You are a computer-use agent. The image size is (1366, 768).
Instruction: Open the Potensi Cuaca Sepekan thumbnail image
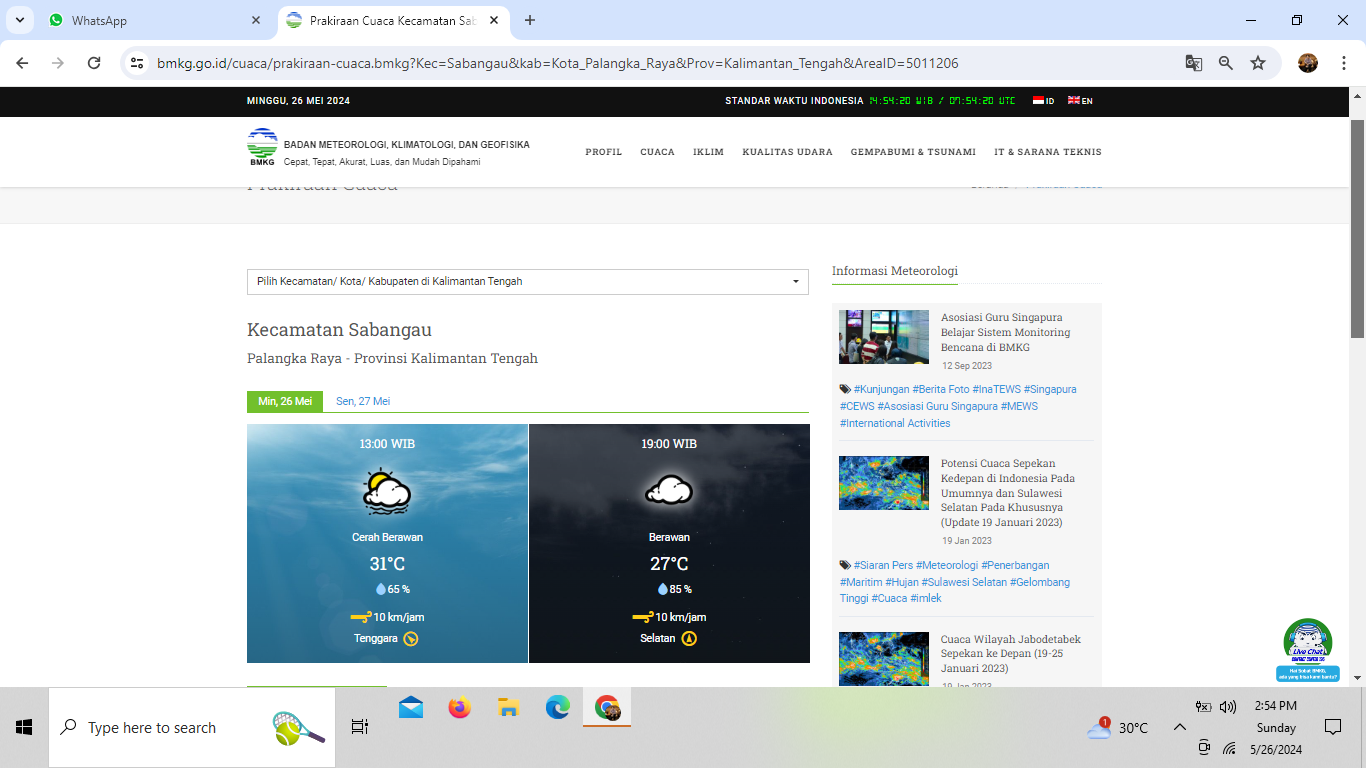tap(884, 483)
